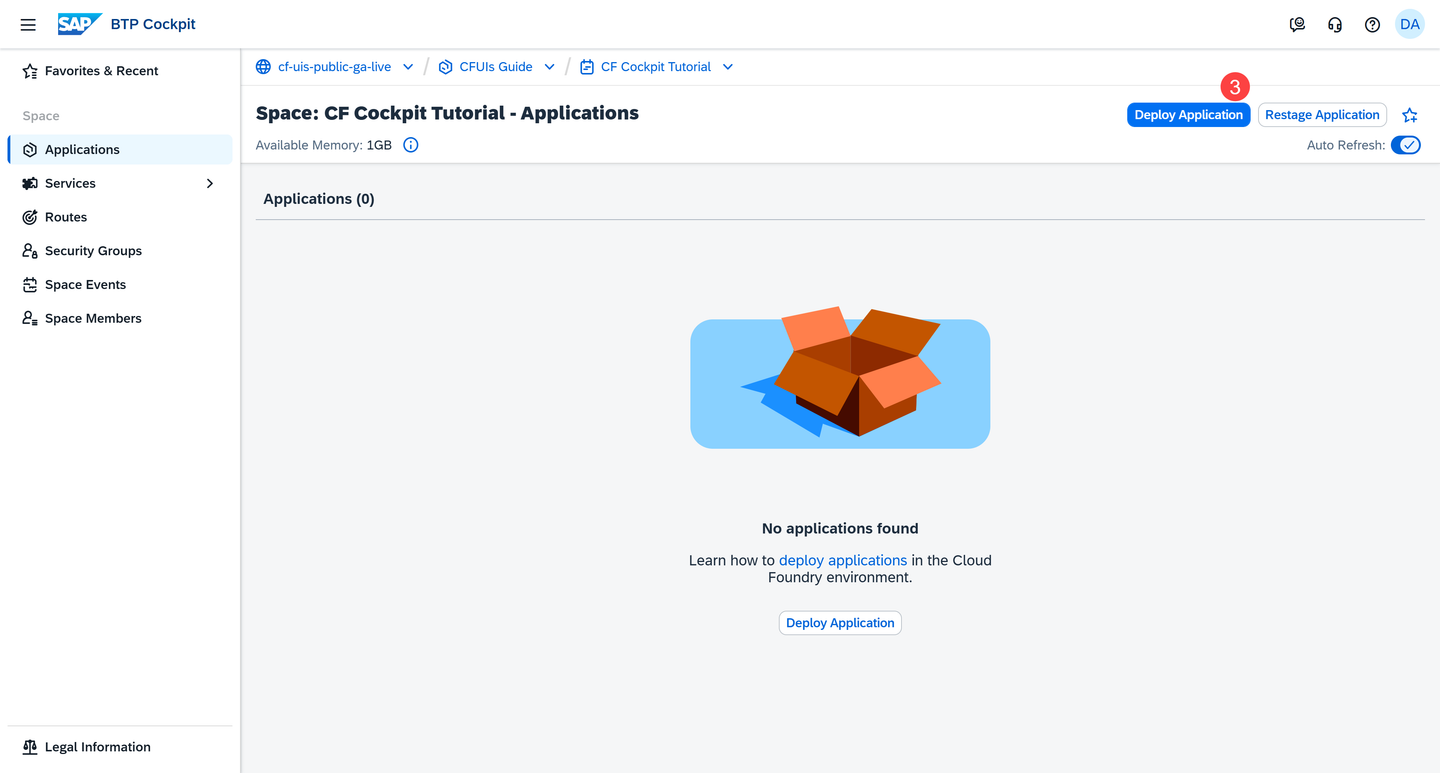Click Deploy Application button below empty message
The height and width of the screenshot is (773, 1440).
[840, 623]
